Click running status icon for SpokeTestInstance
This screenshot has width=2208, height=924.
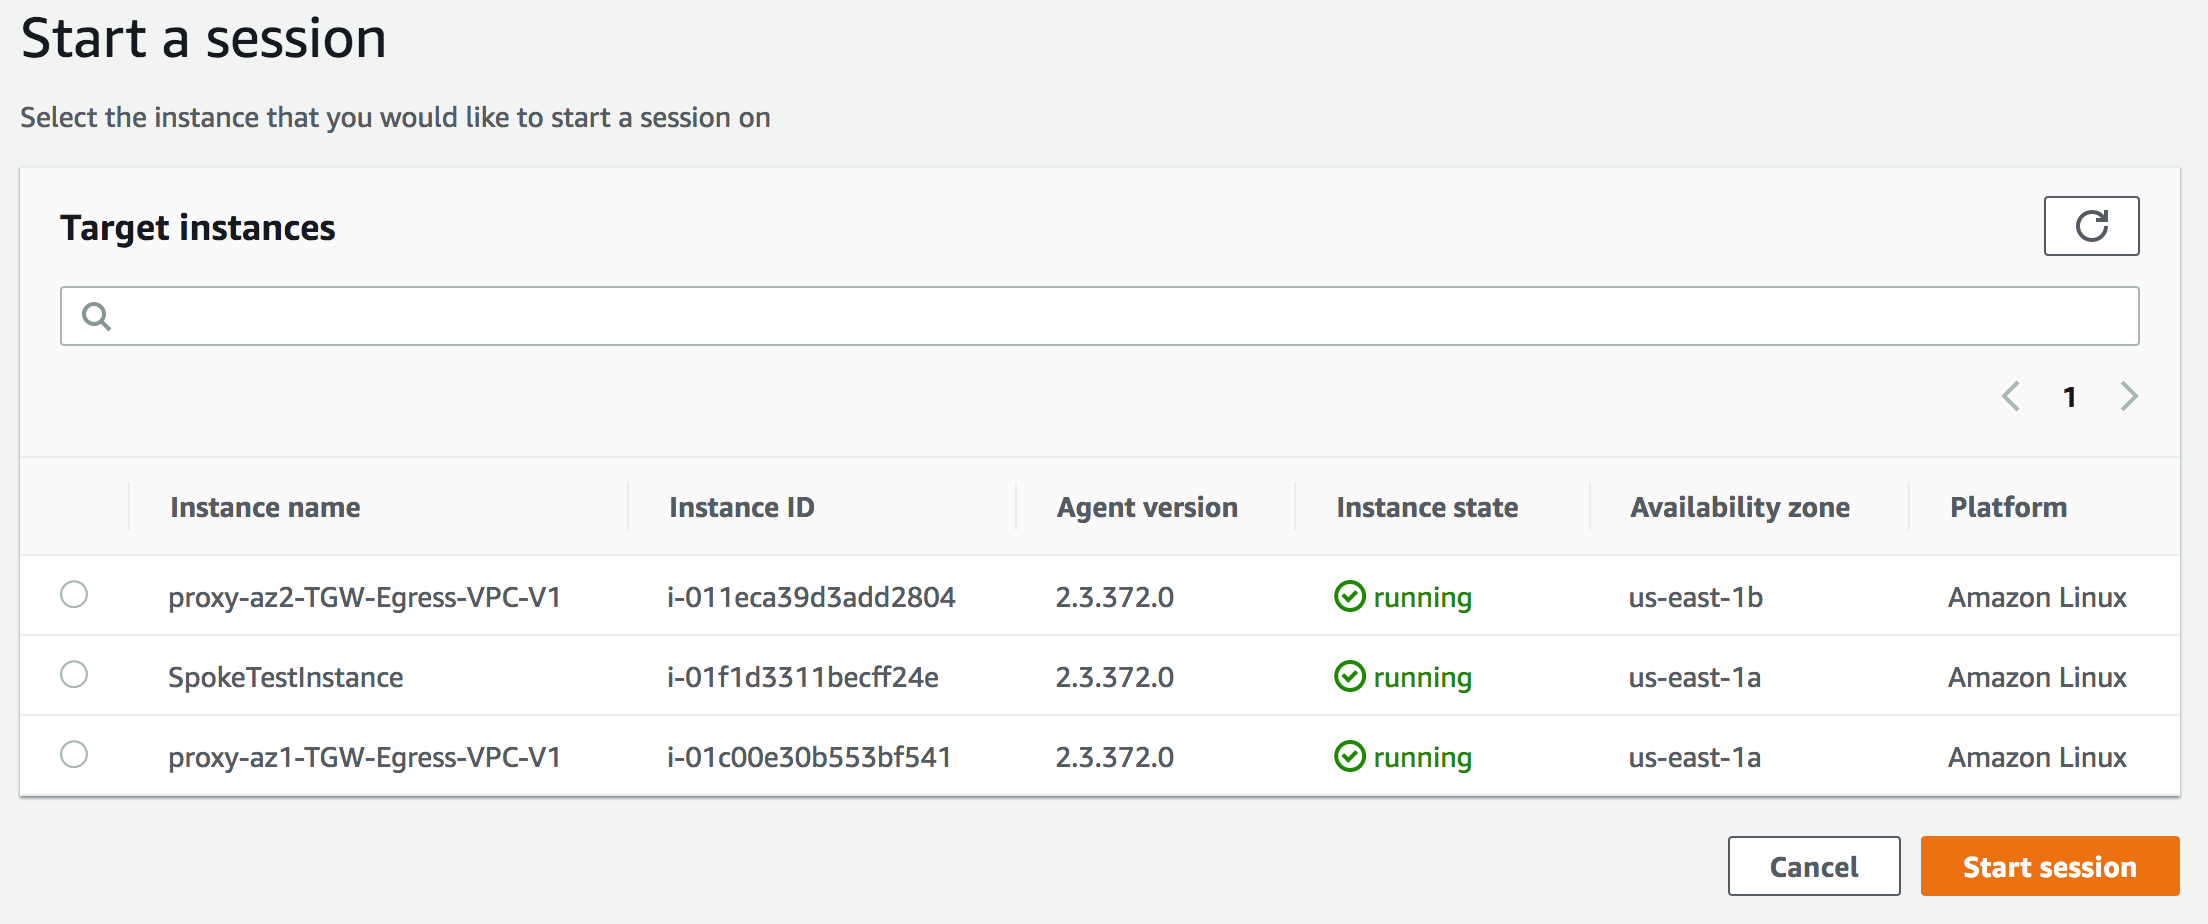coord(1349,677)
